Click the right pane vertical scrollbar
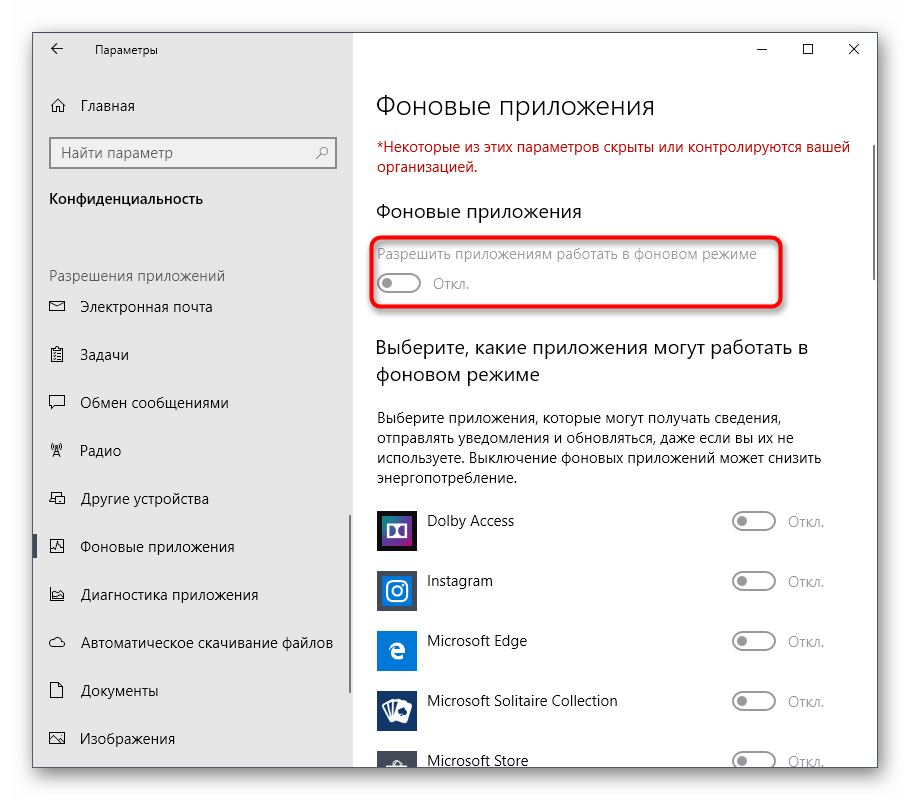 pos(874,210)
